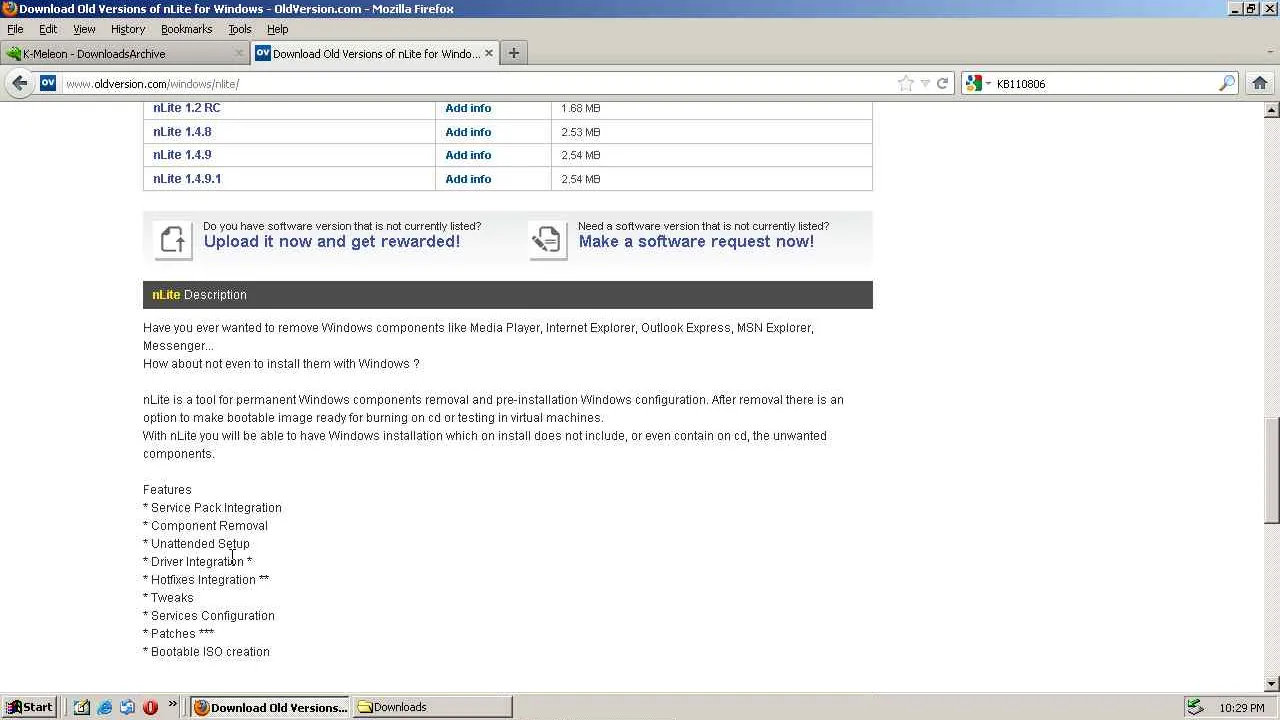Image resolution: width=1280 pixels, height=720 pixels.
Task: Click the '* Services Configuration' feature line
Action: click(x=209, y=616)
